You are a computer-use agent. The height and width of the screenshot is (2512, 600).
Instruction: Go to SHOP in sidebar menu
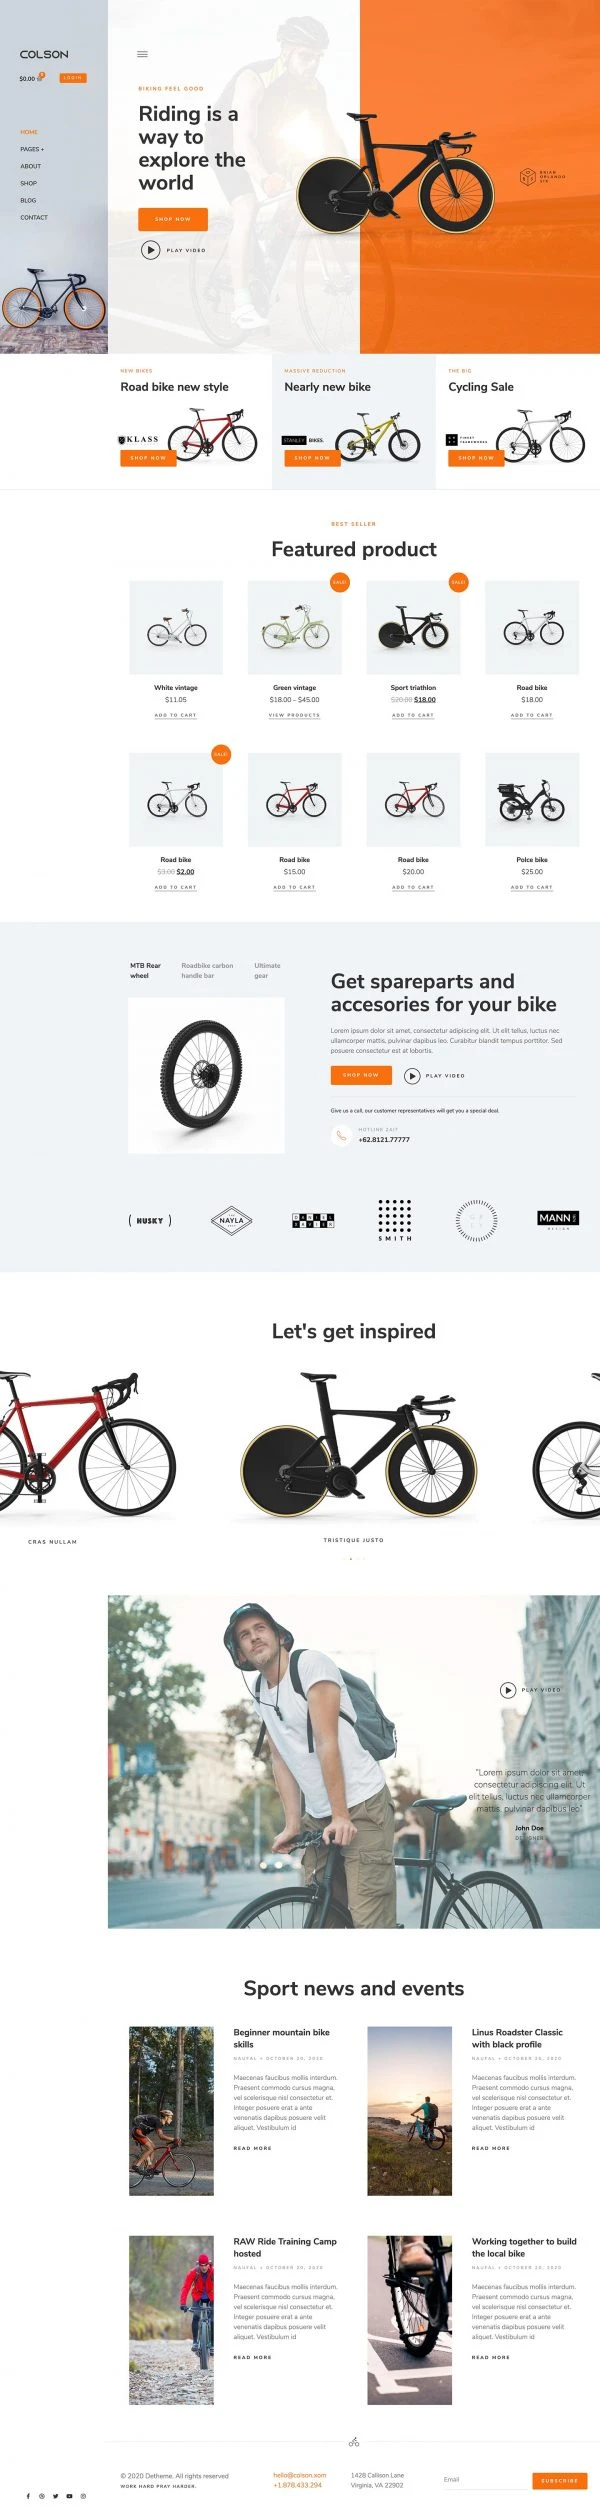point(28,183)
